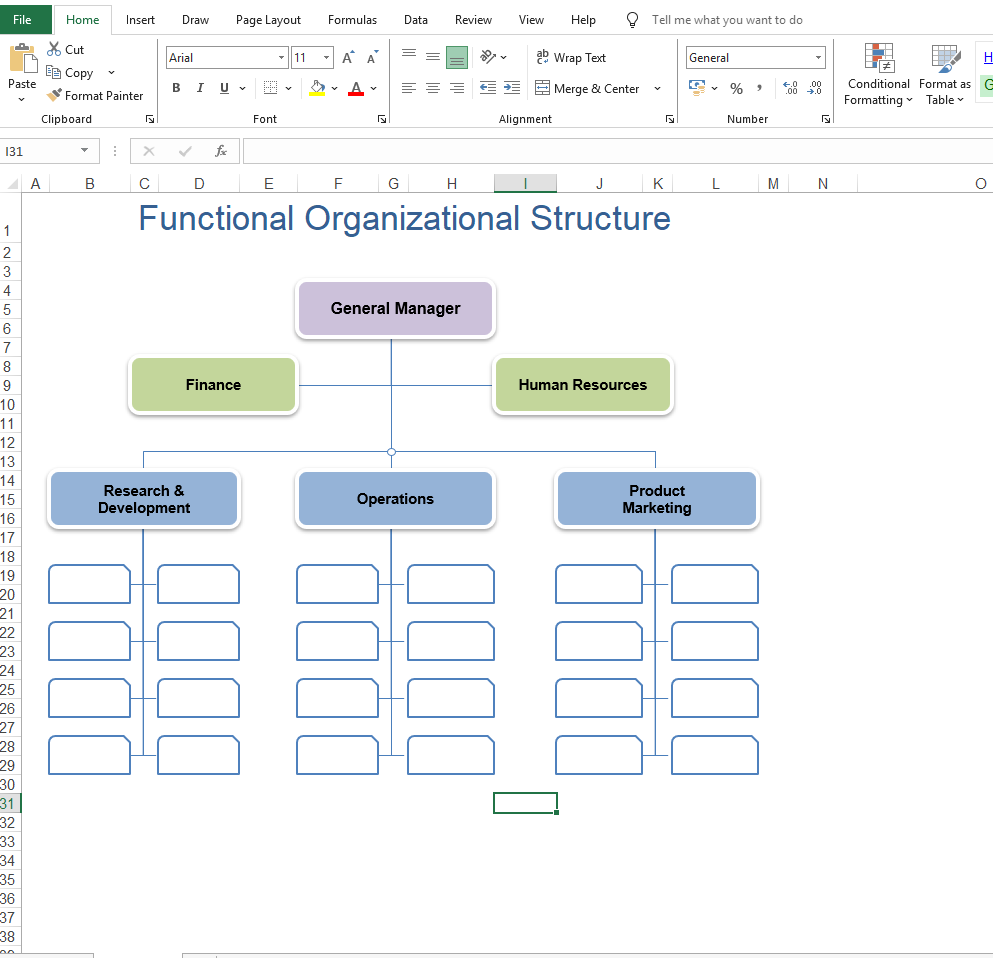The image size is (993, 958).
Task: Switch to the Formulas tab
Action: 352,20
